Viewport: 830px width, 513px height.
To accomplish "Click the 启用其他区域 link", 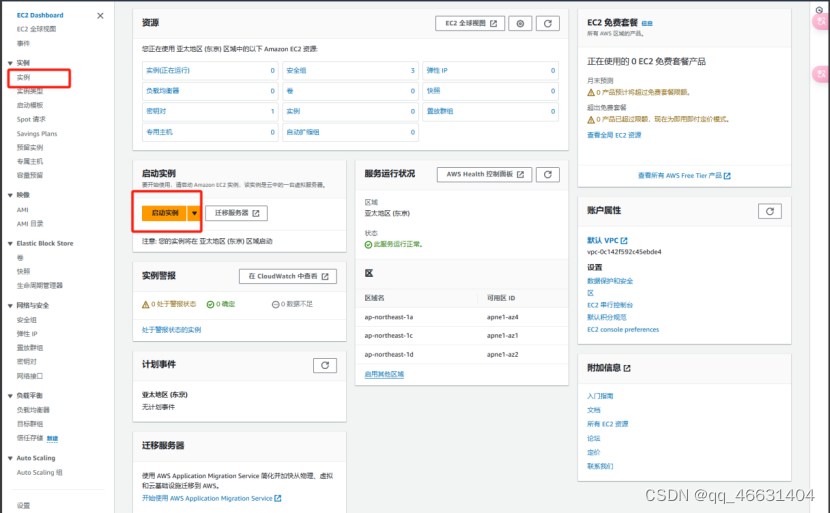I will (x=384, y=374).
